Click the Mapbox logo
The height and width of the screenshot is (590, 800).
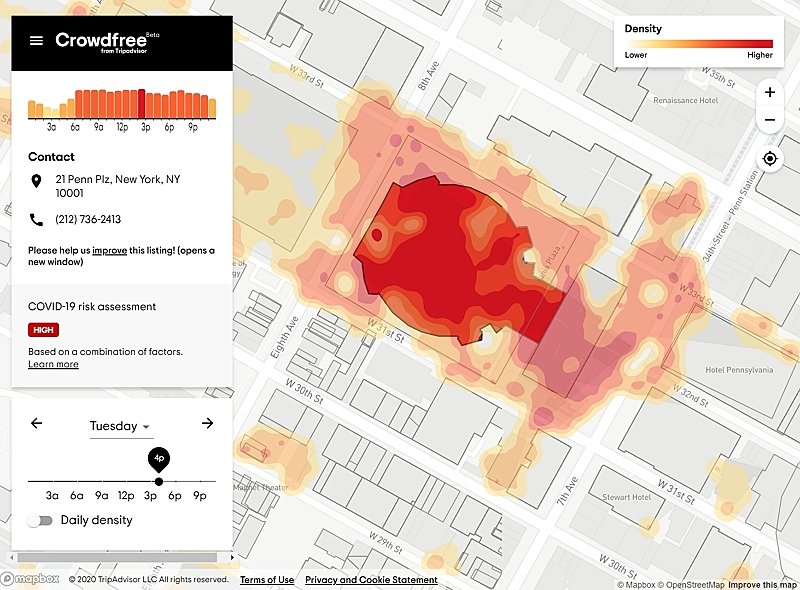coord(30,579)
